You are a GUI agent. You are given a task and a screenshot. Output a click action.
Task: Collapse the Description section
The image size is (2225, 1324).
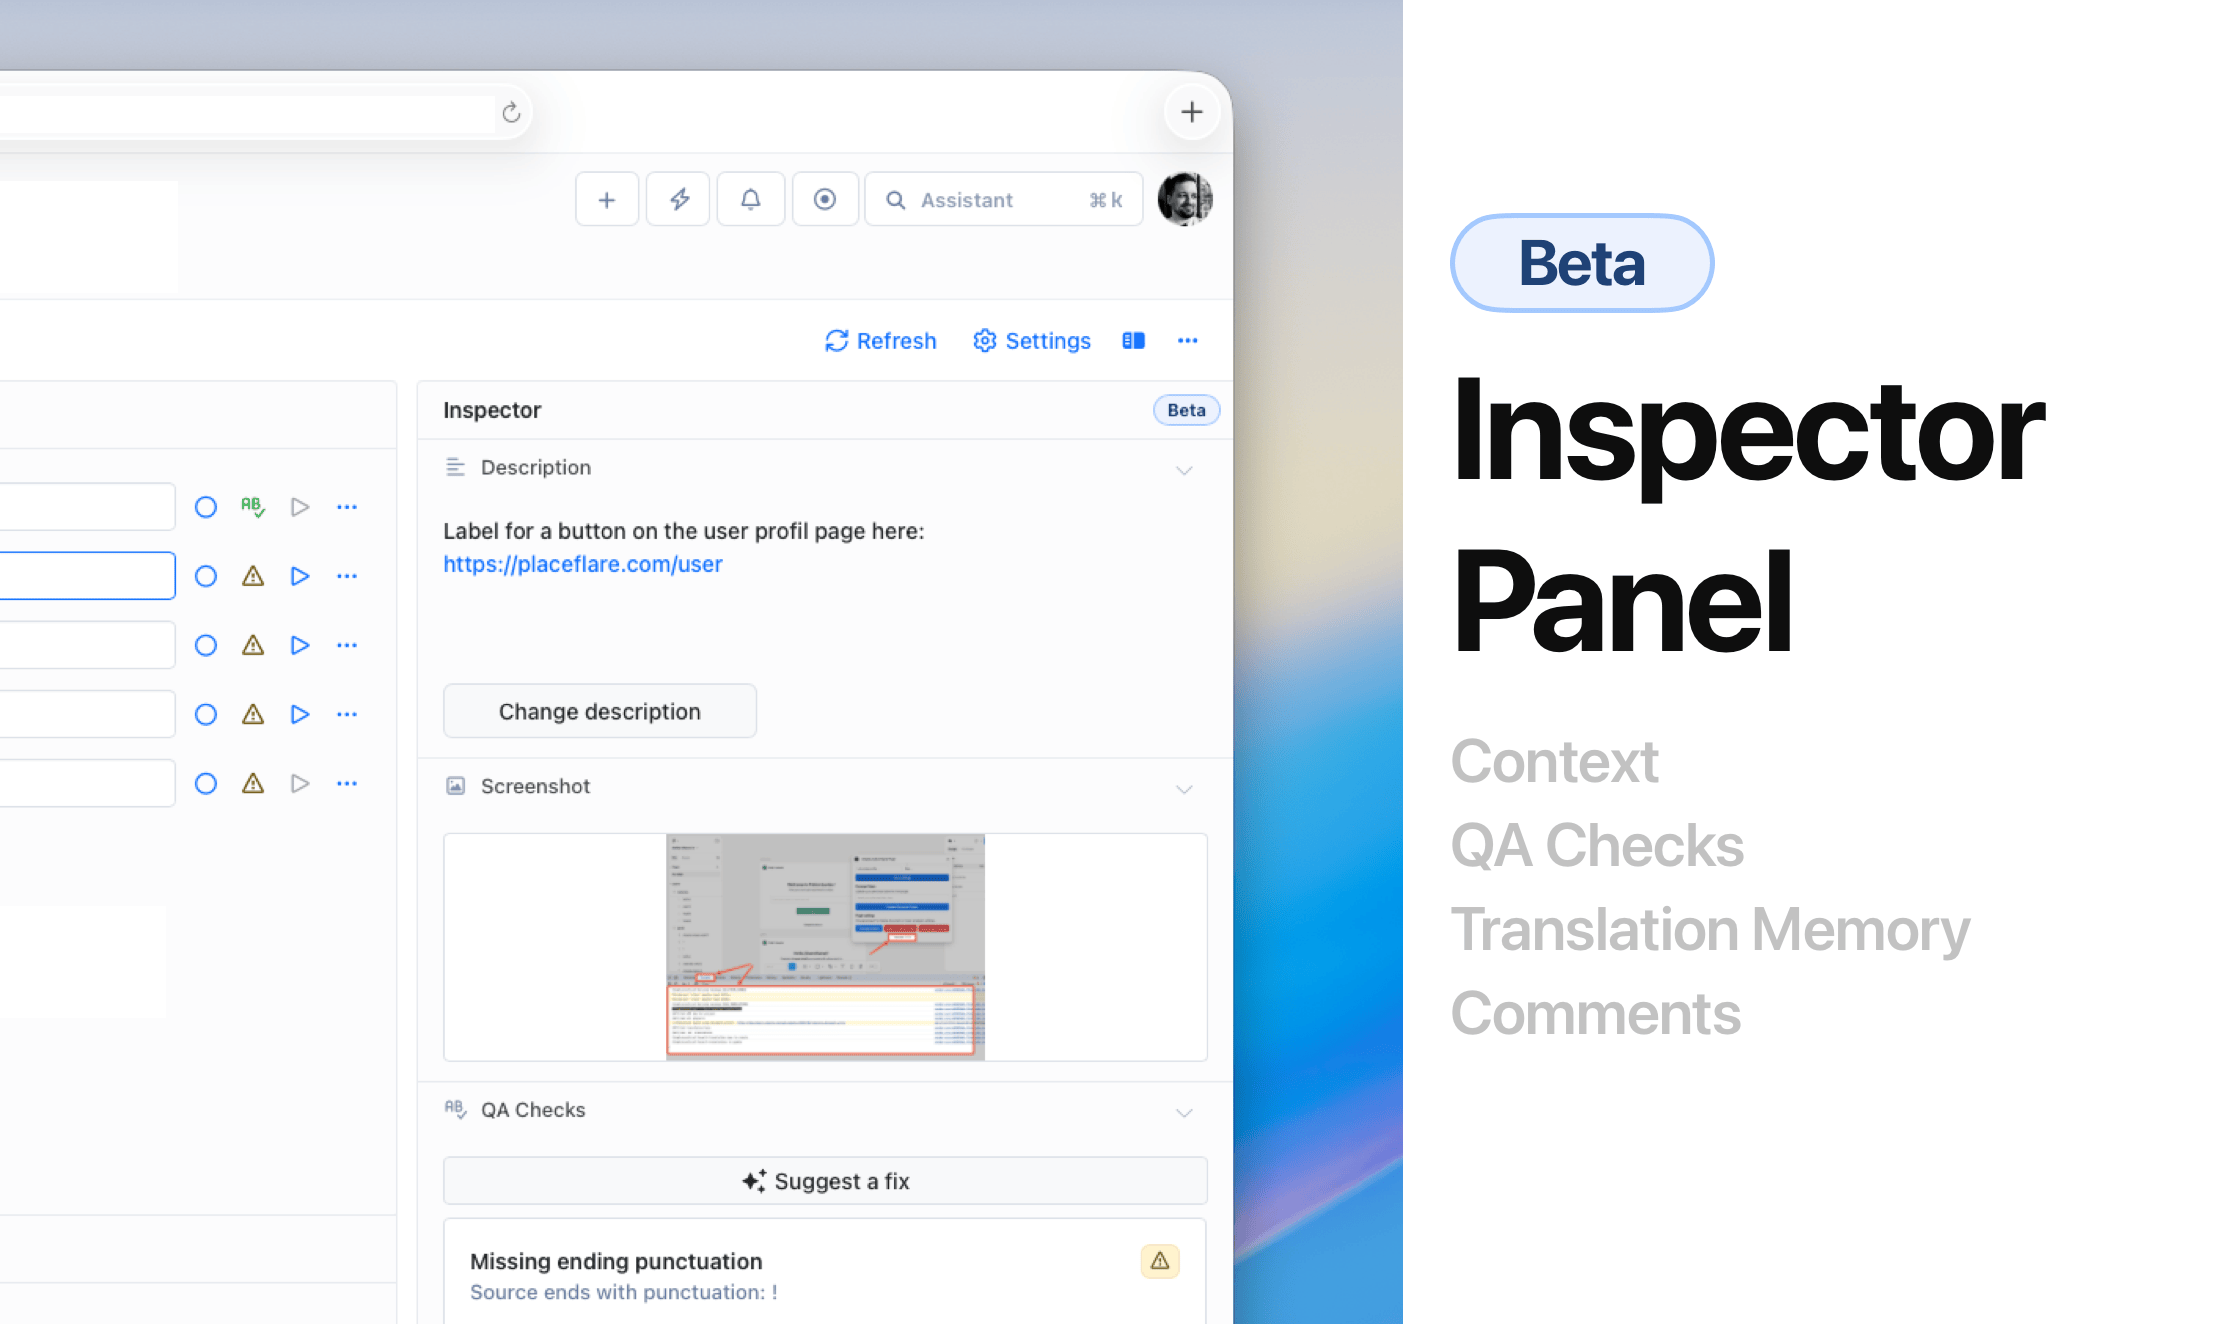1184,470
